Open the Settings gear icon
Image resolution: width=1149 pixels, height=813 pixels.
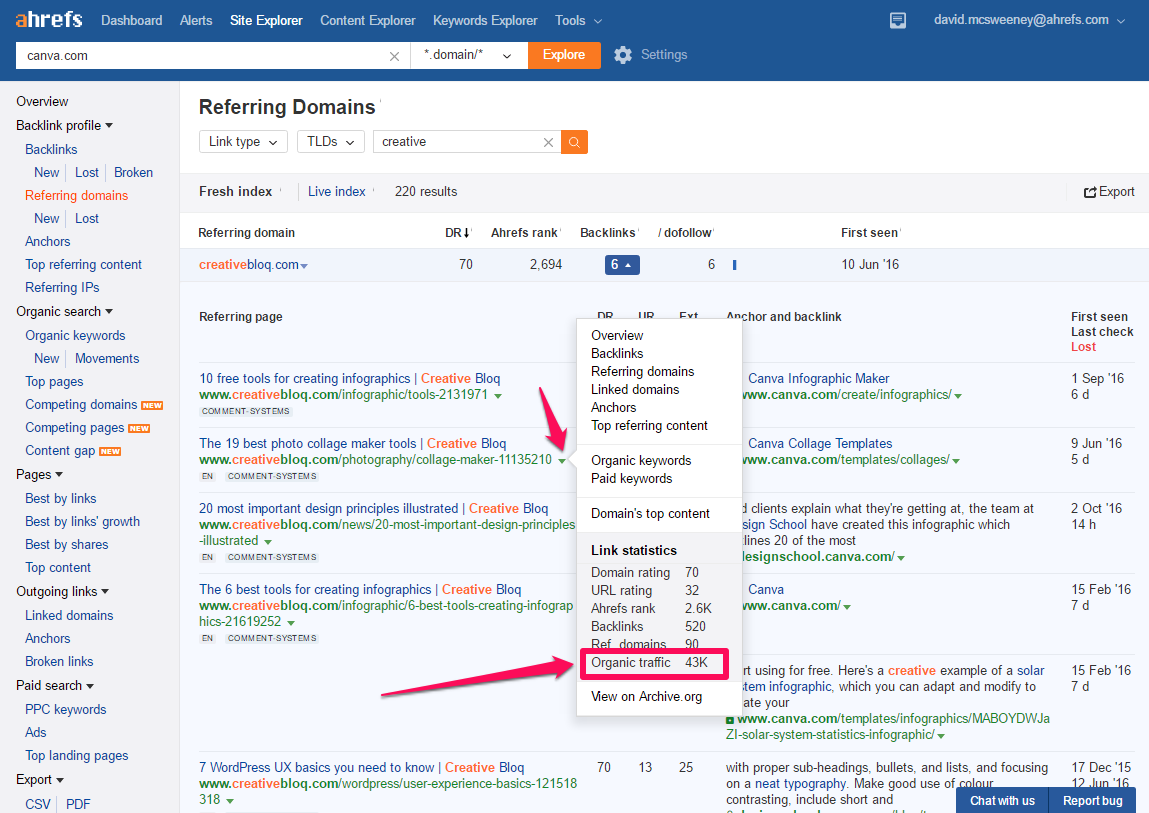623,55
